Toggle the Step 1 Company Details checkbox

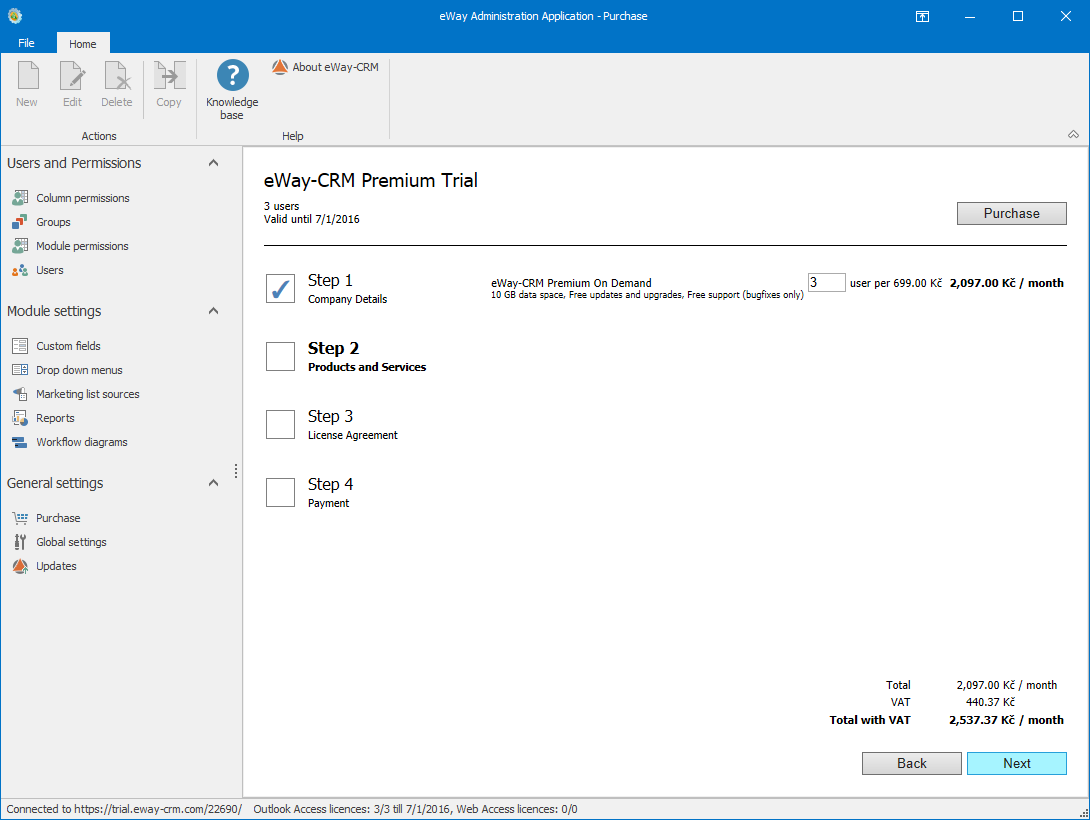pyautogui.click(x=280, y=288)
